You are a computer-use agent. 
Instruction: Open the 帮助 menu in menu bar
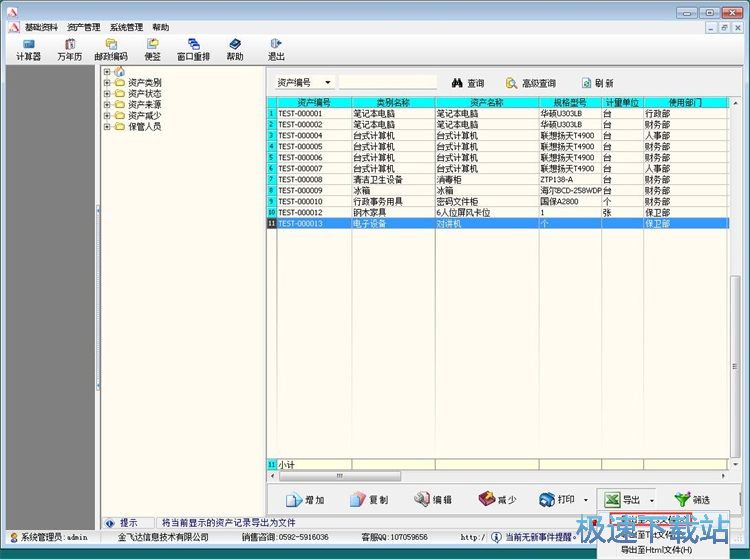pyautogui.click(x=161, y=27)
